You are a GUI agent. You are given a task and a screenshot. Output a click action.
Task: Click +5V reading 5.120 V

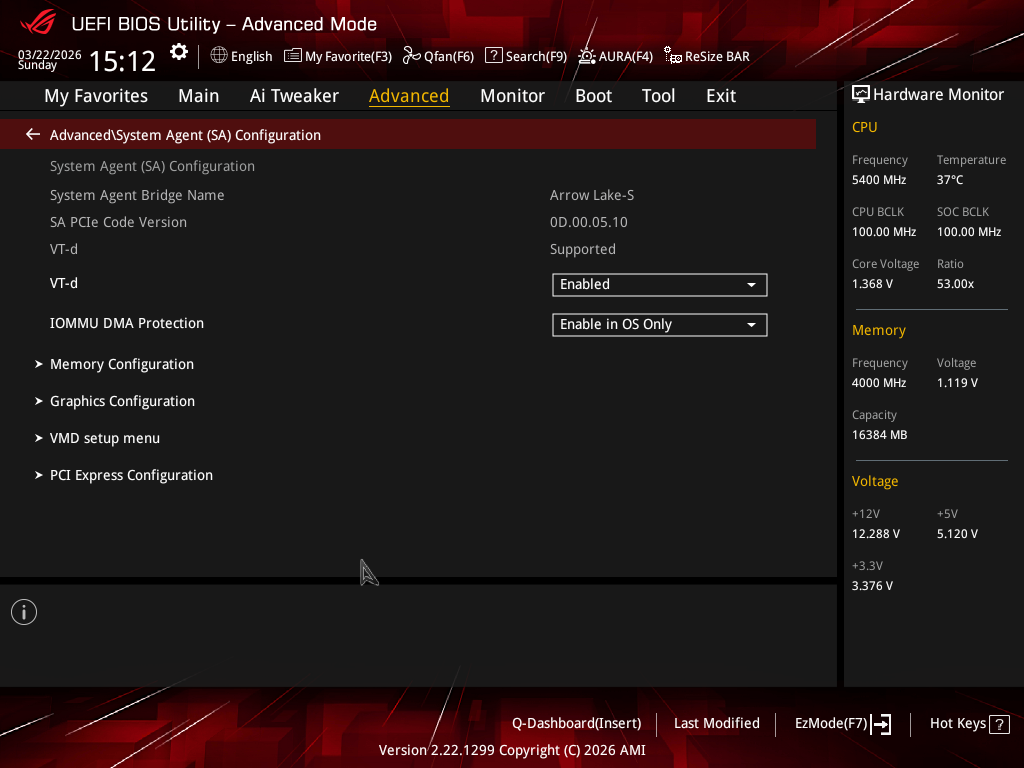click(x=957, y=534)
